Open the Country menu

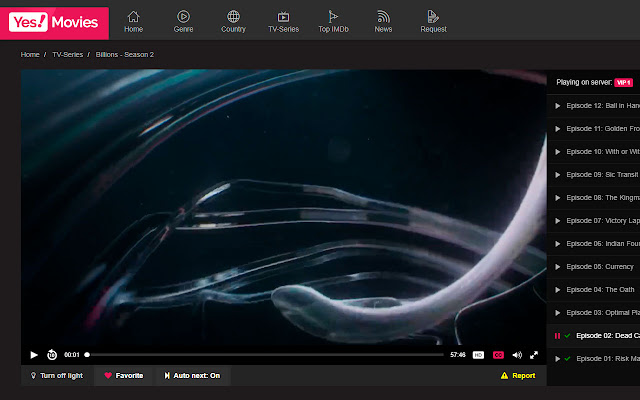[233, 22]
